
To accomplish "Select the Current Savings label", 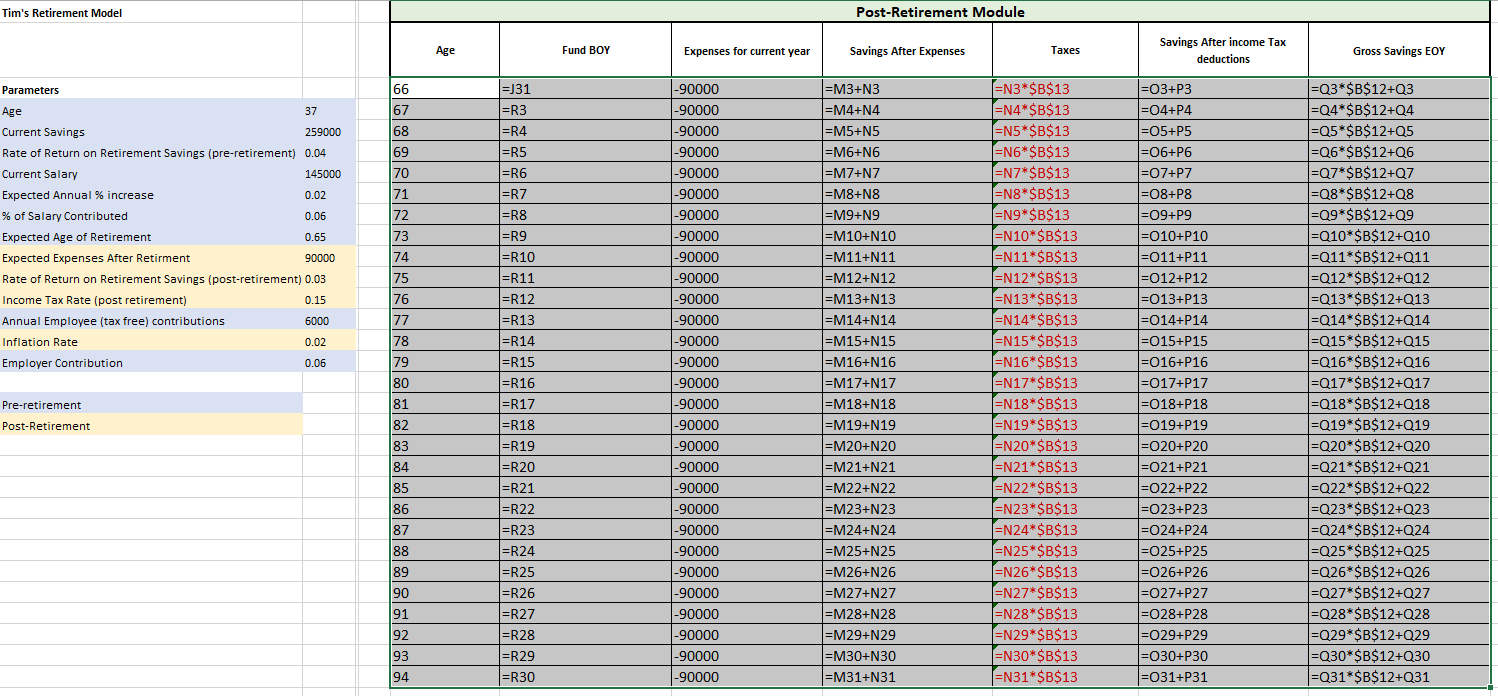I will 151,132.
